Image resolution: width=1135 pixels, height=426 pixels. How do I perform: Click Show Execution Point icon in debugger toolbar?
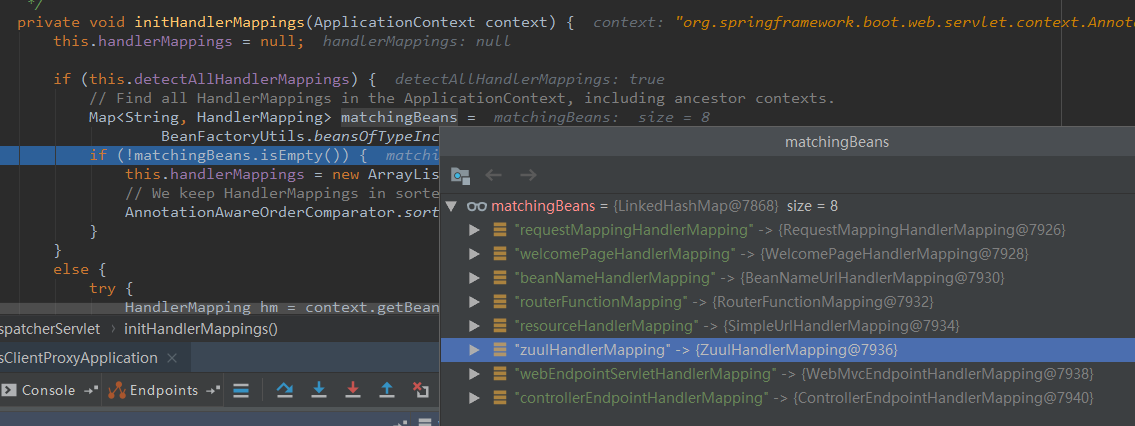(x=241, y=391)
